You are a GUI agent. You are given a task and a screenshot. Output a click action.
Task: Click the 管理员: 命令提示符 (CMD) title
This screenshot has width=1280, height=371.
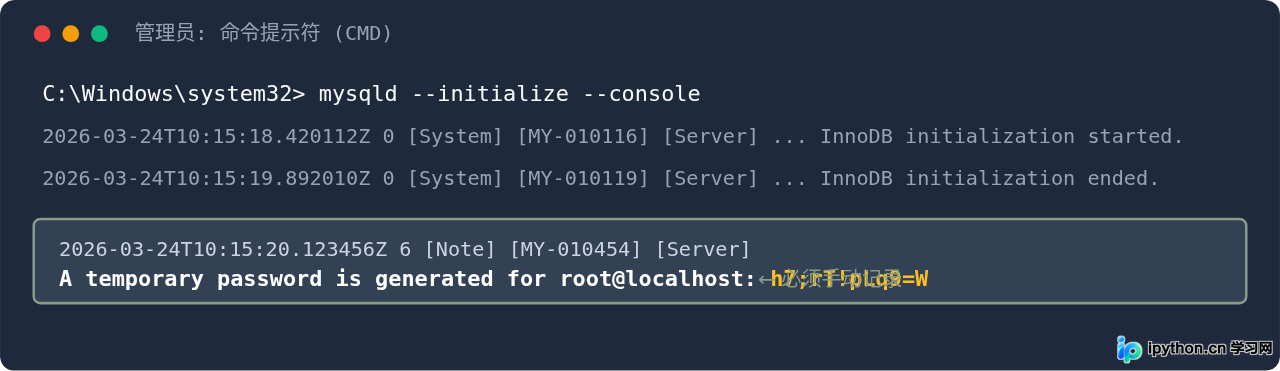pyautogui.click(x=264, y=34)
